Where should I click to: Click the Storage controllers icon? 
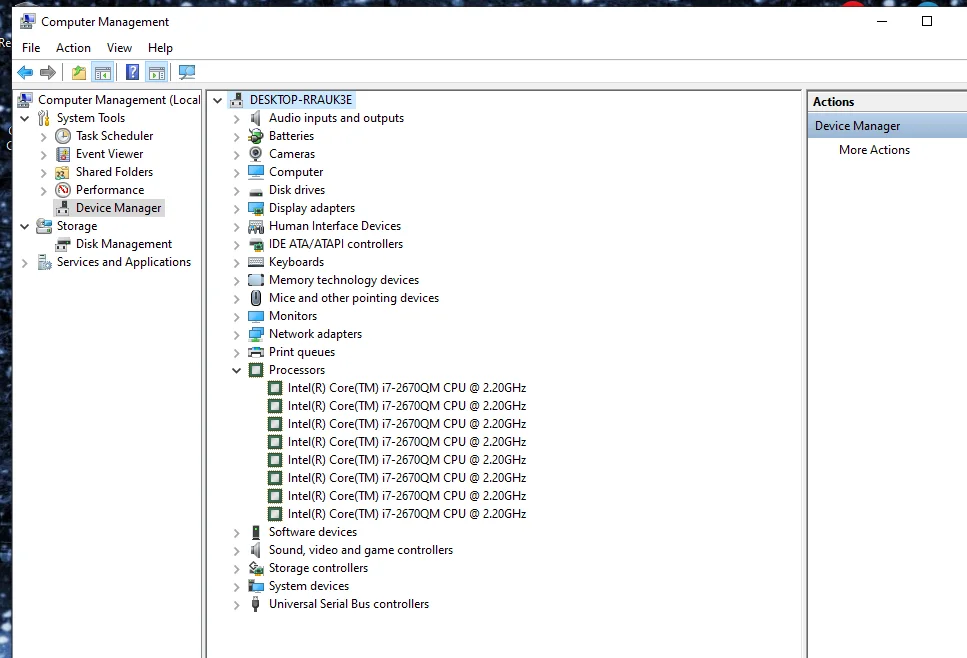[256, 568]
